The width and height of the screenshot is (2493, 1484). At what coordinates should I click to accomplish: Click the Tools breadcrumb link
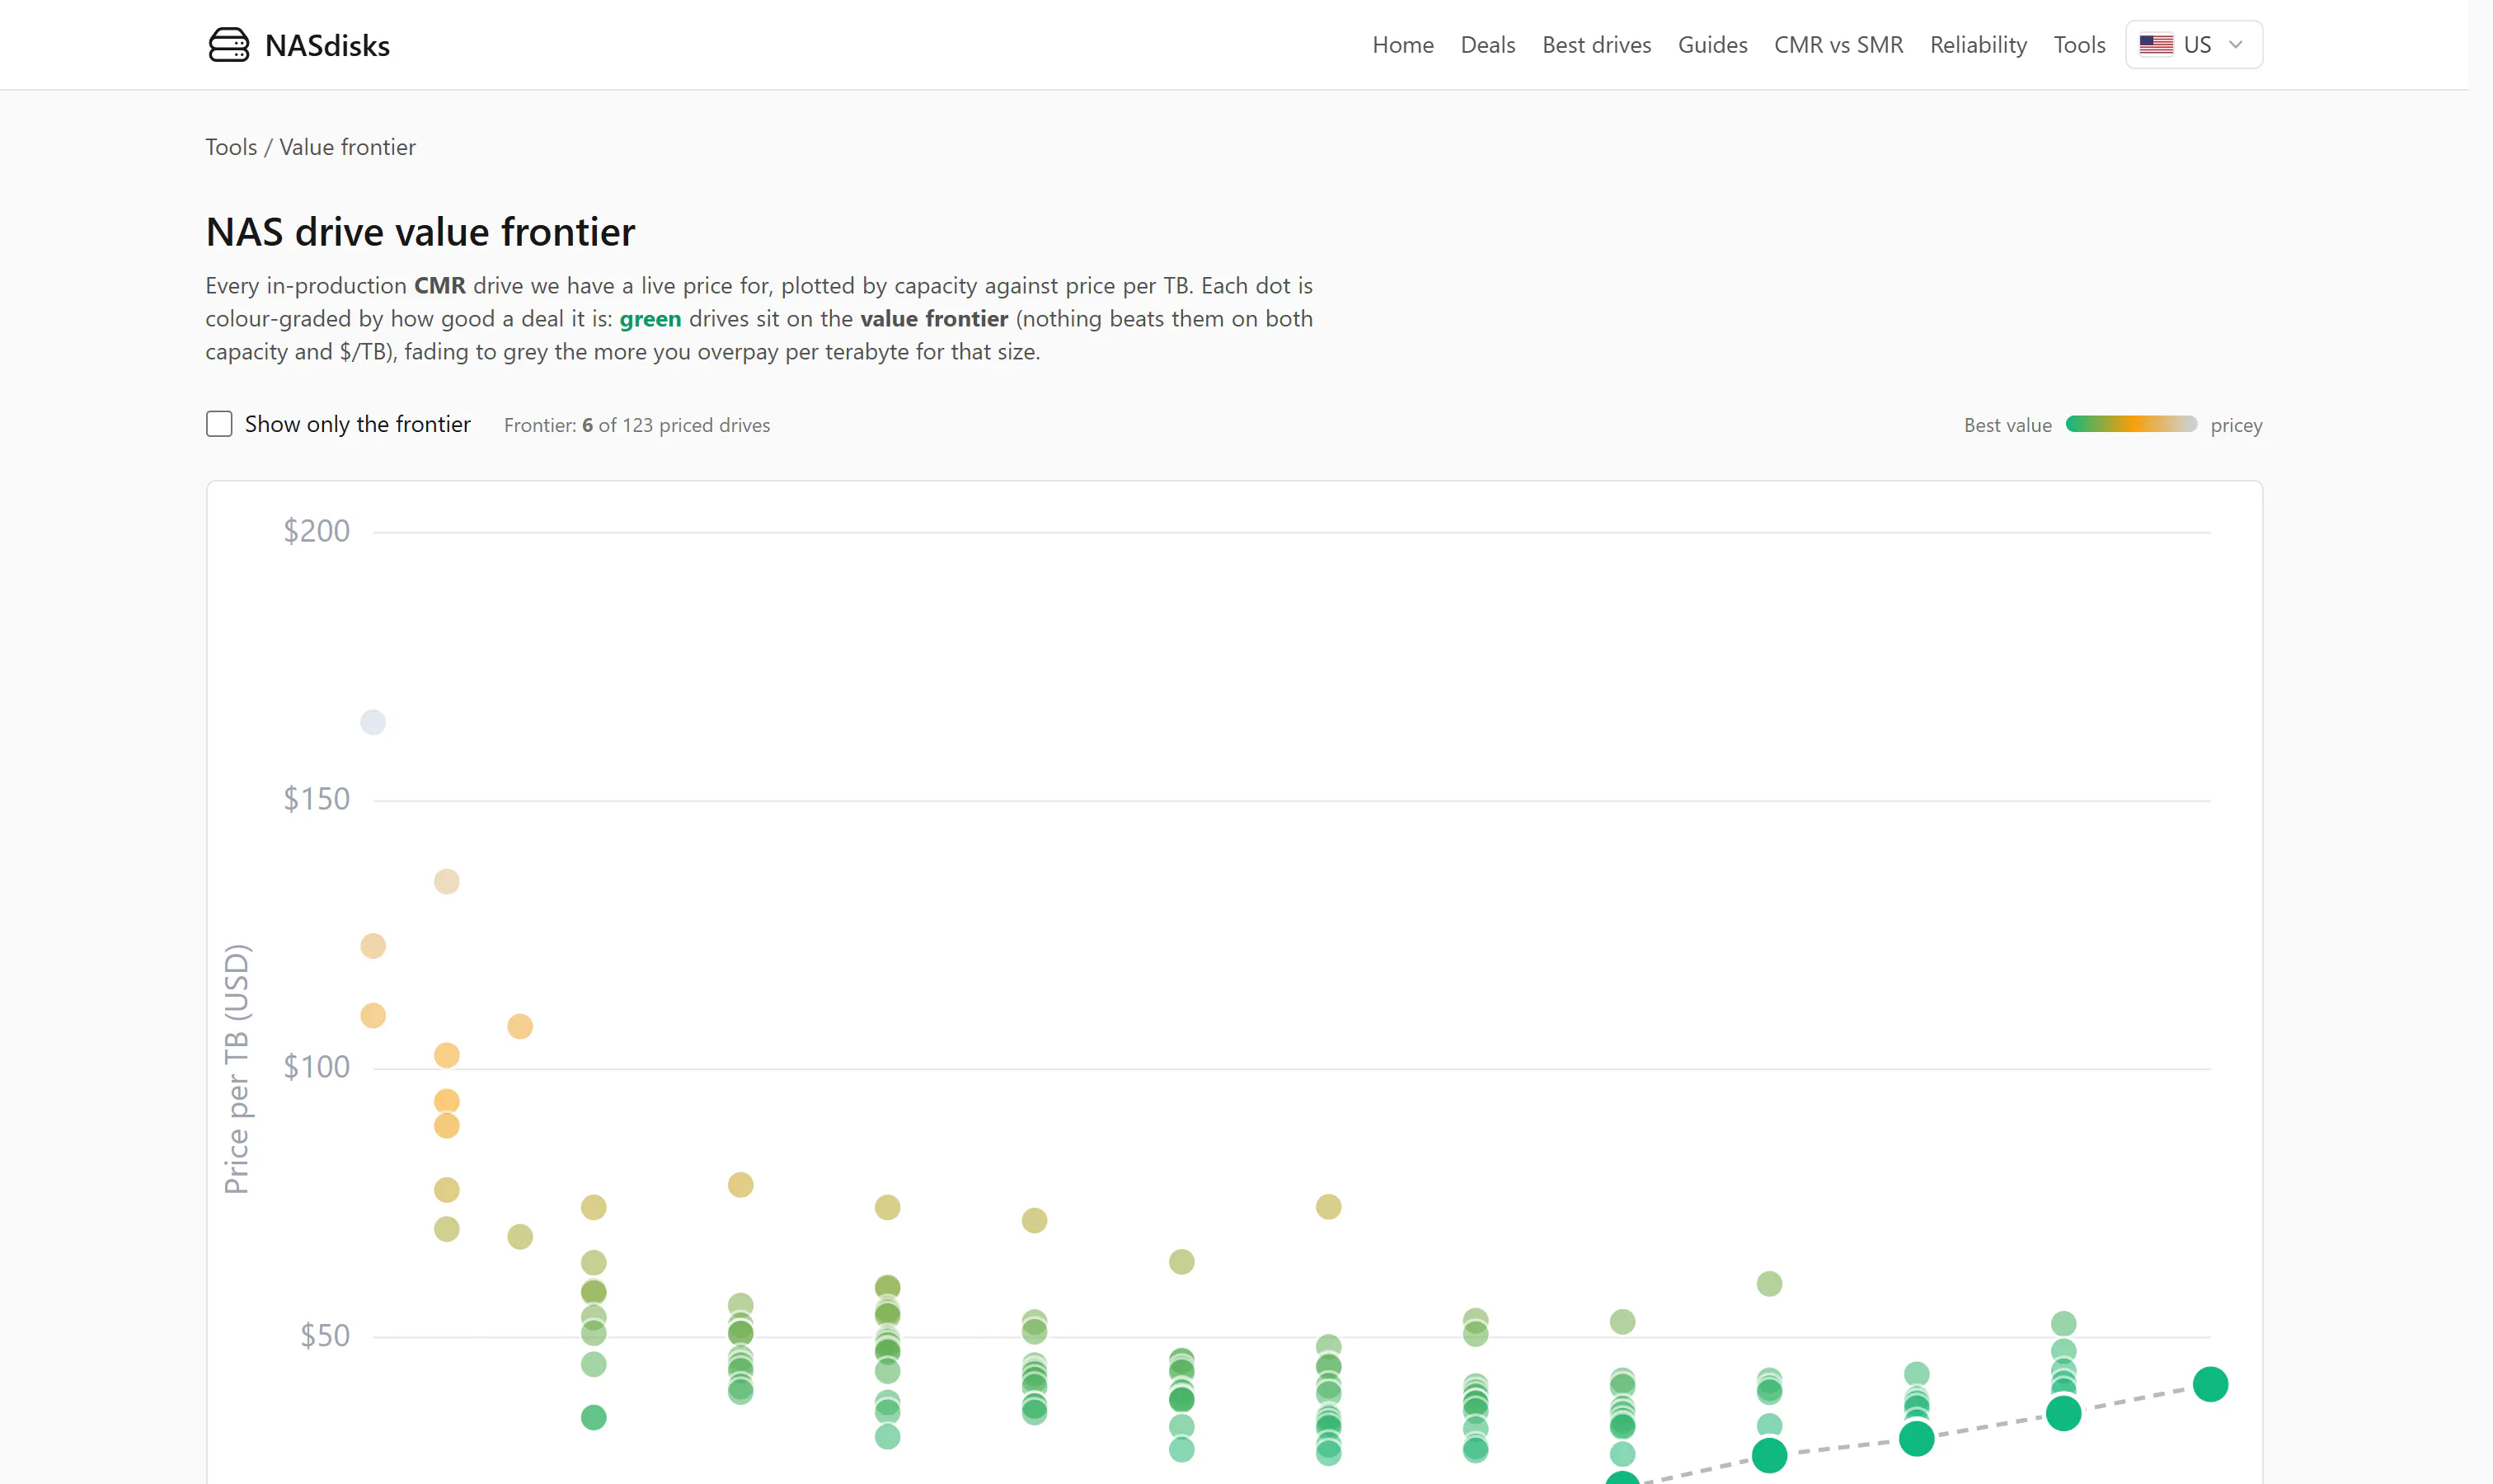[231, 147]
